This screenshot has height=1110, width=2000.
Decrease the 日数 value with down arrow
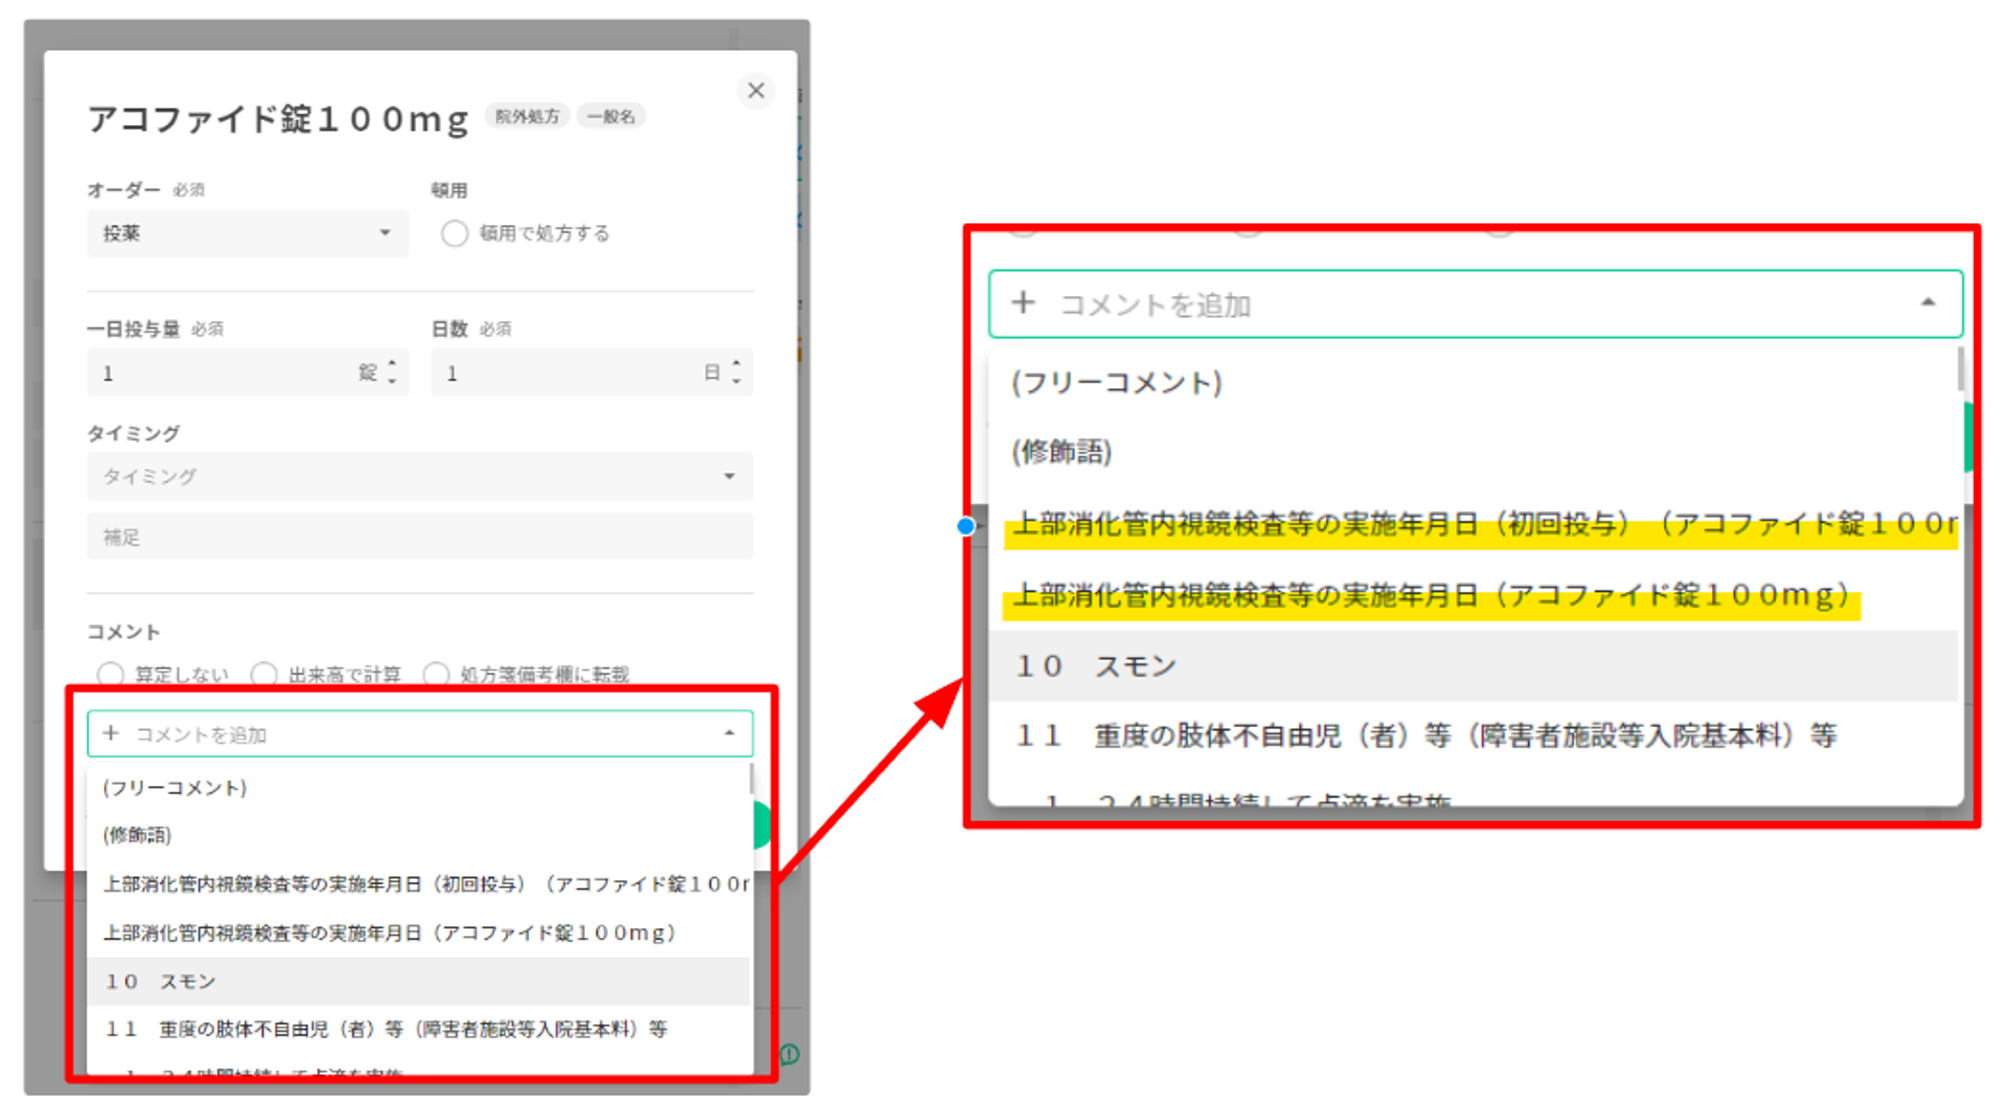736,382
